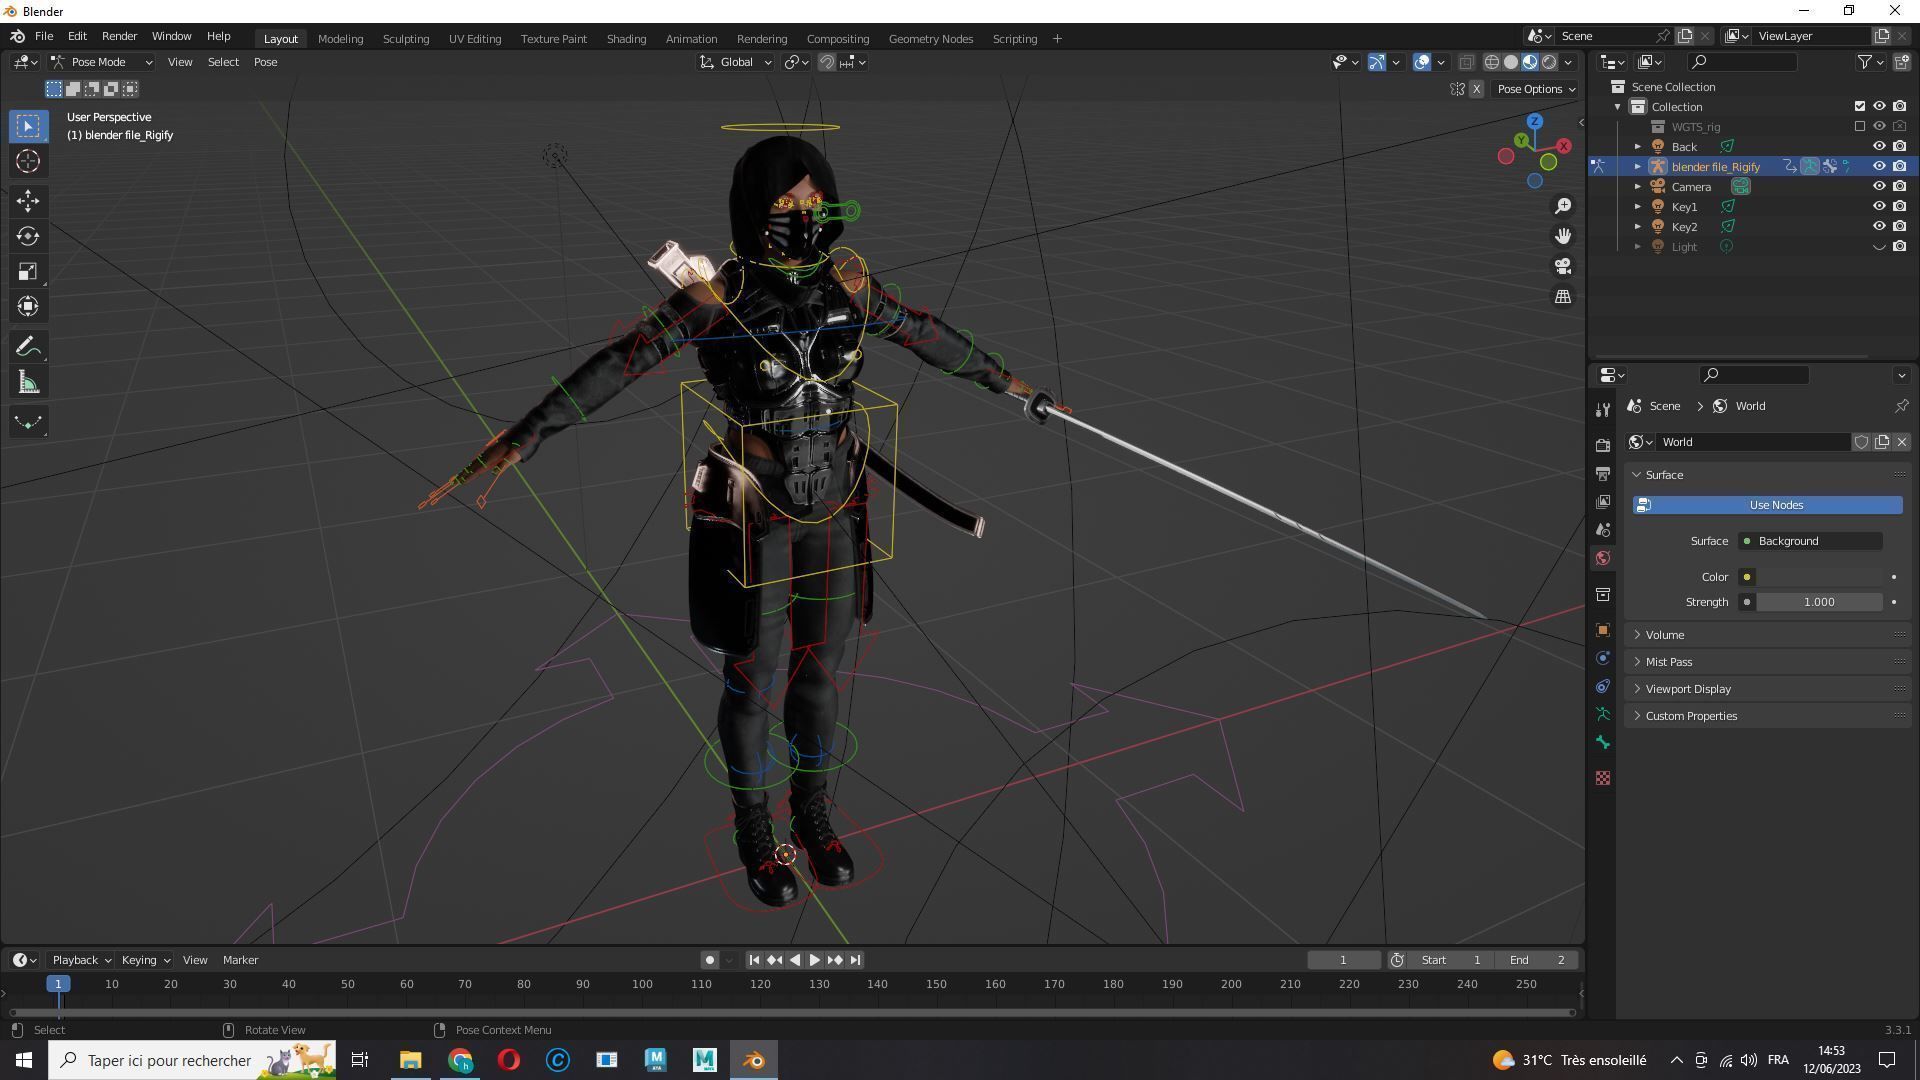Activate the Transform tool
Viewport: 1920px width, 1080px height.
tap(28, 307)
